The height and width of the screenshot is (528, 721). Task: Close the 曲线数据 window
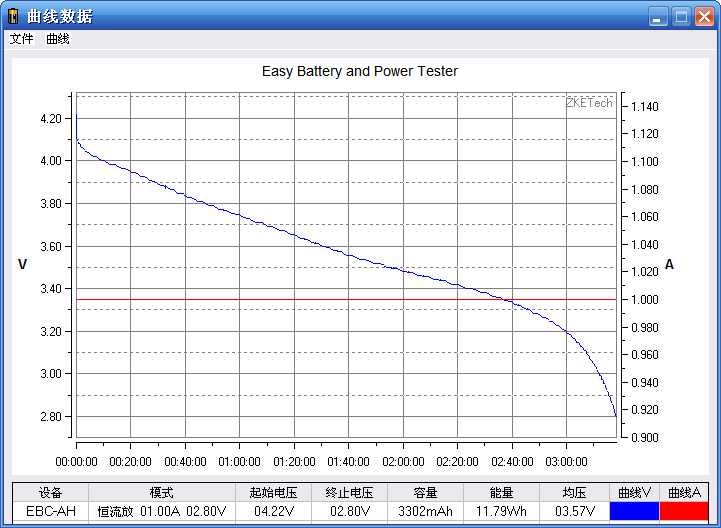[704, 17]
